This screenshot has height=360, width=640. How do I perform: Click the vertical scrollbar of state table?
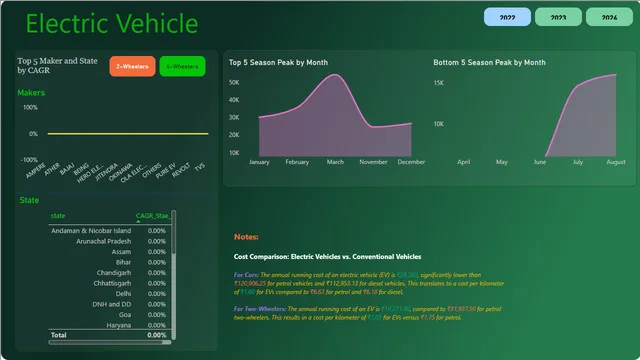[173, 274]
